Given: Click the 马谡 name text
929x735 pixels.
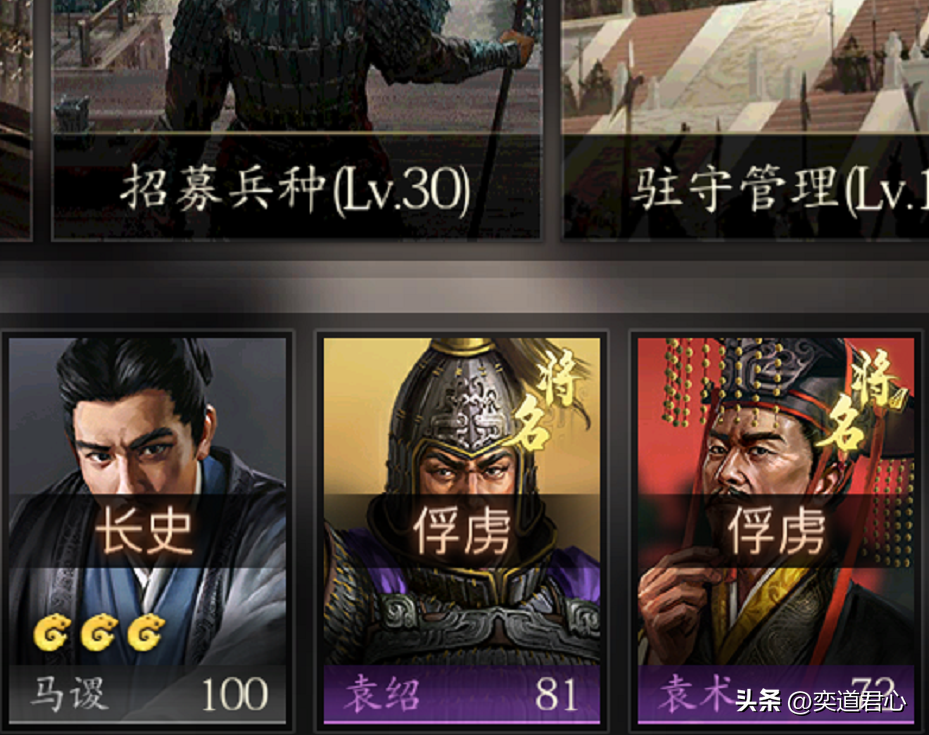Looking at the screenshot, I should point(70,694).
